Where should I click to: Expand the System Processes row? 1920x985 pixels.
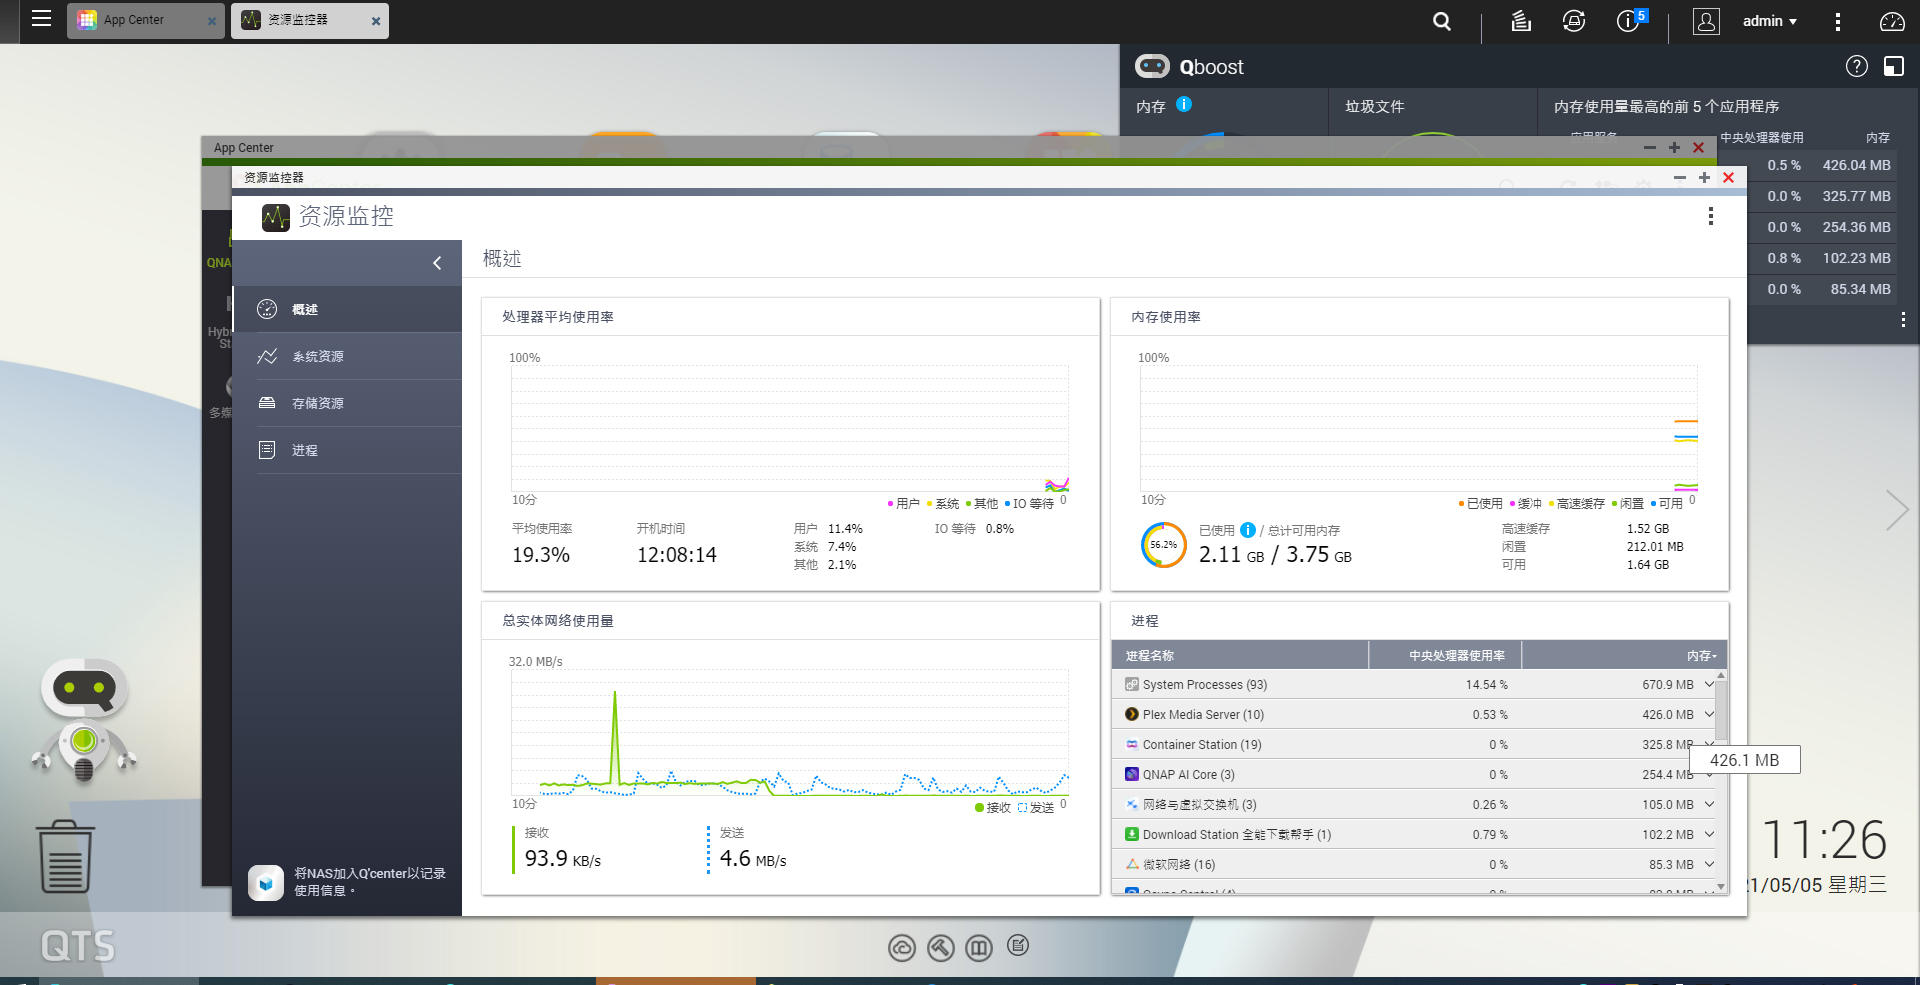point(1709,685)
